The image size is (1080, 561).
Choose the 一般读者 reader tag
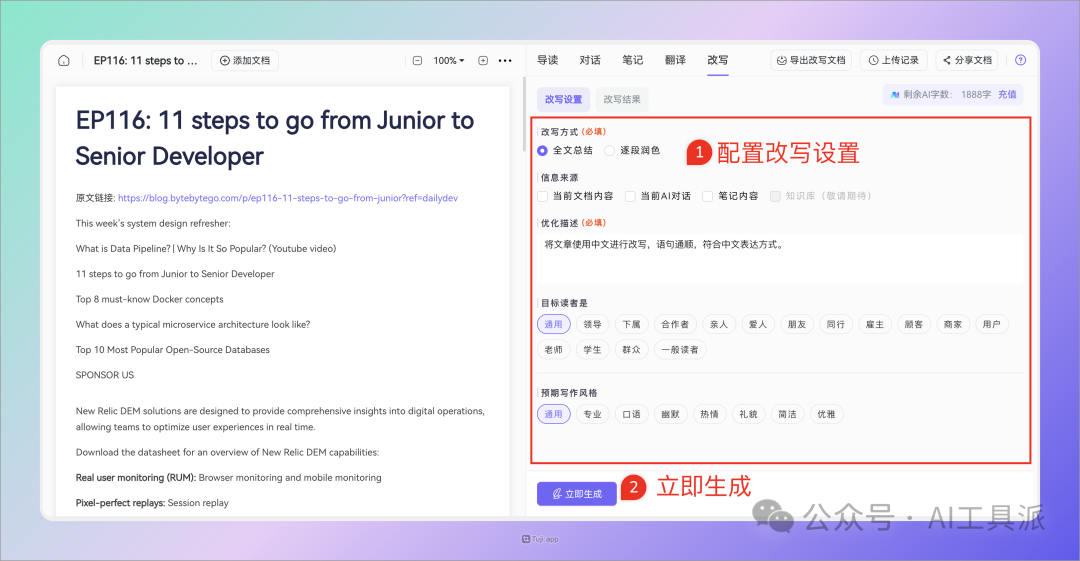click(x=680, y=350)
